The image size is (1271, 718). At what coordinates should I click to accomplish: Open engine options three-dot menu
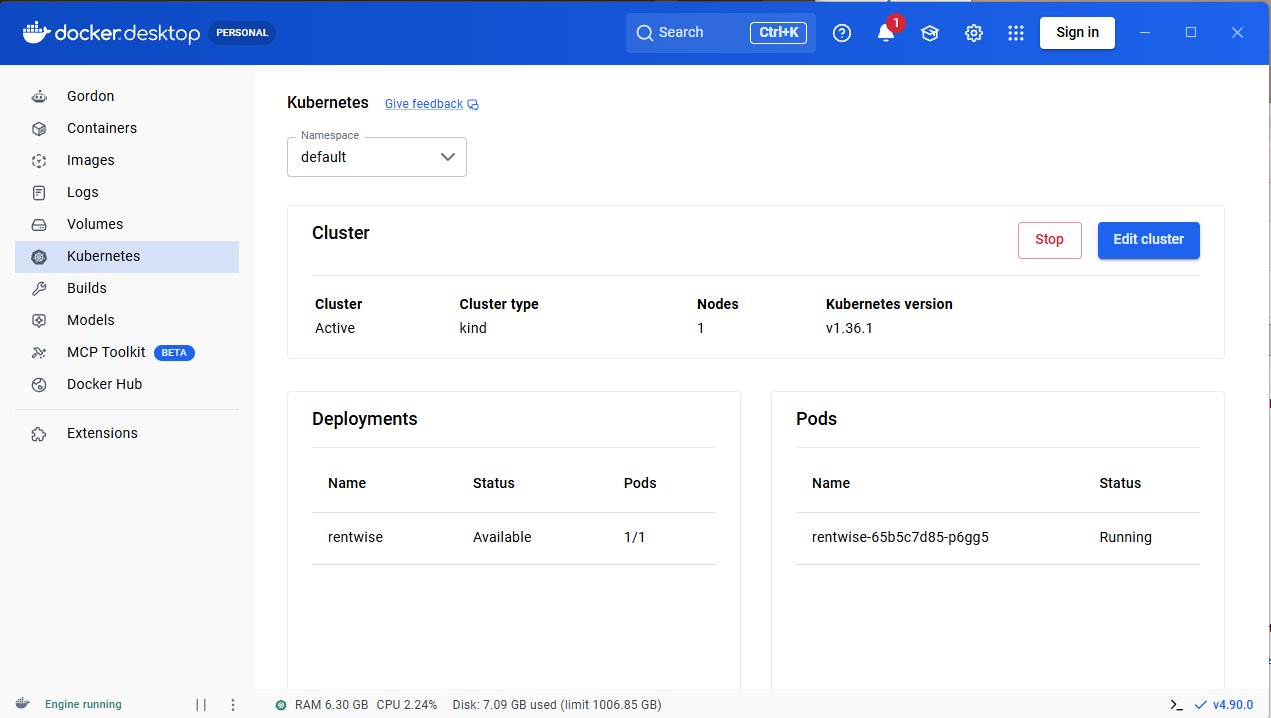(x=233, y=705)
